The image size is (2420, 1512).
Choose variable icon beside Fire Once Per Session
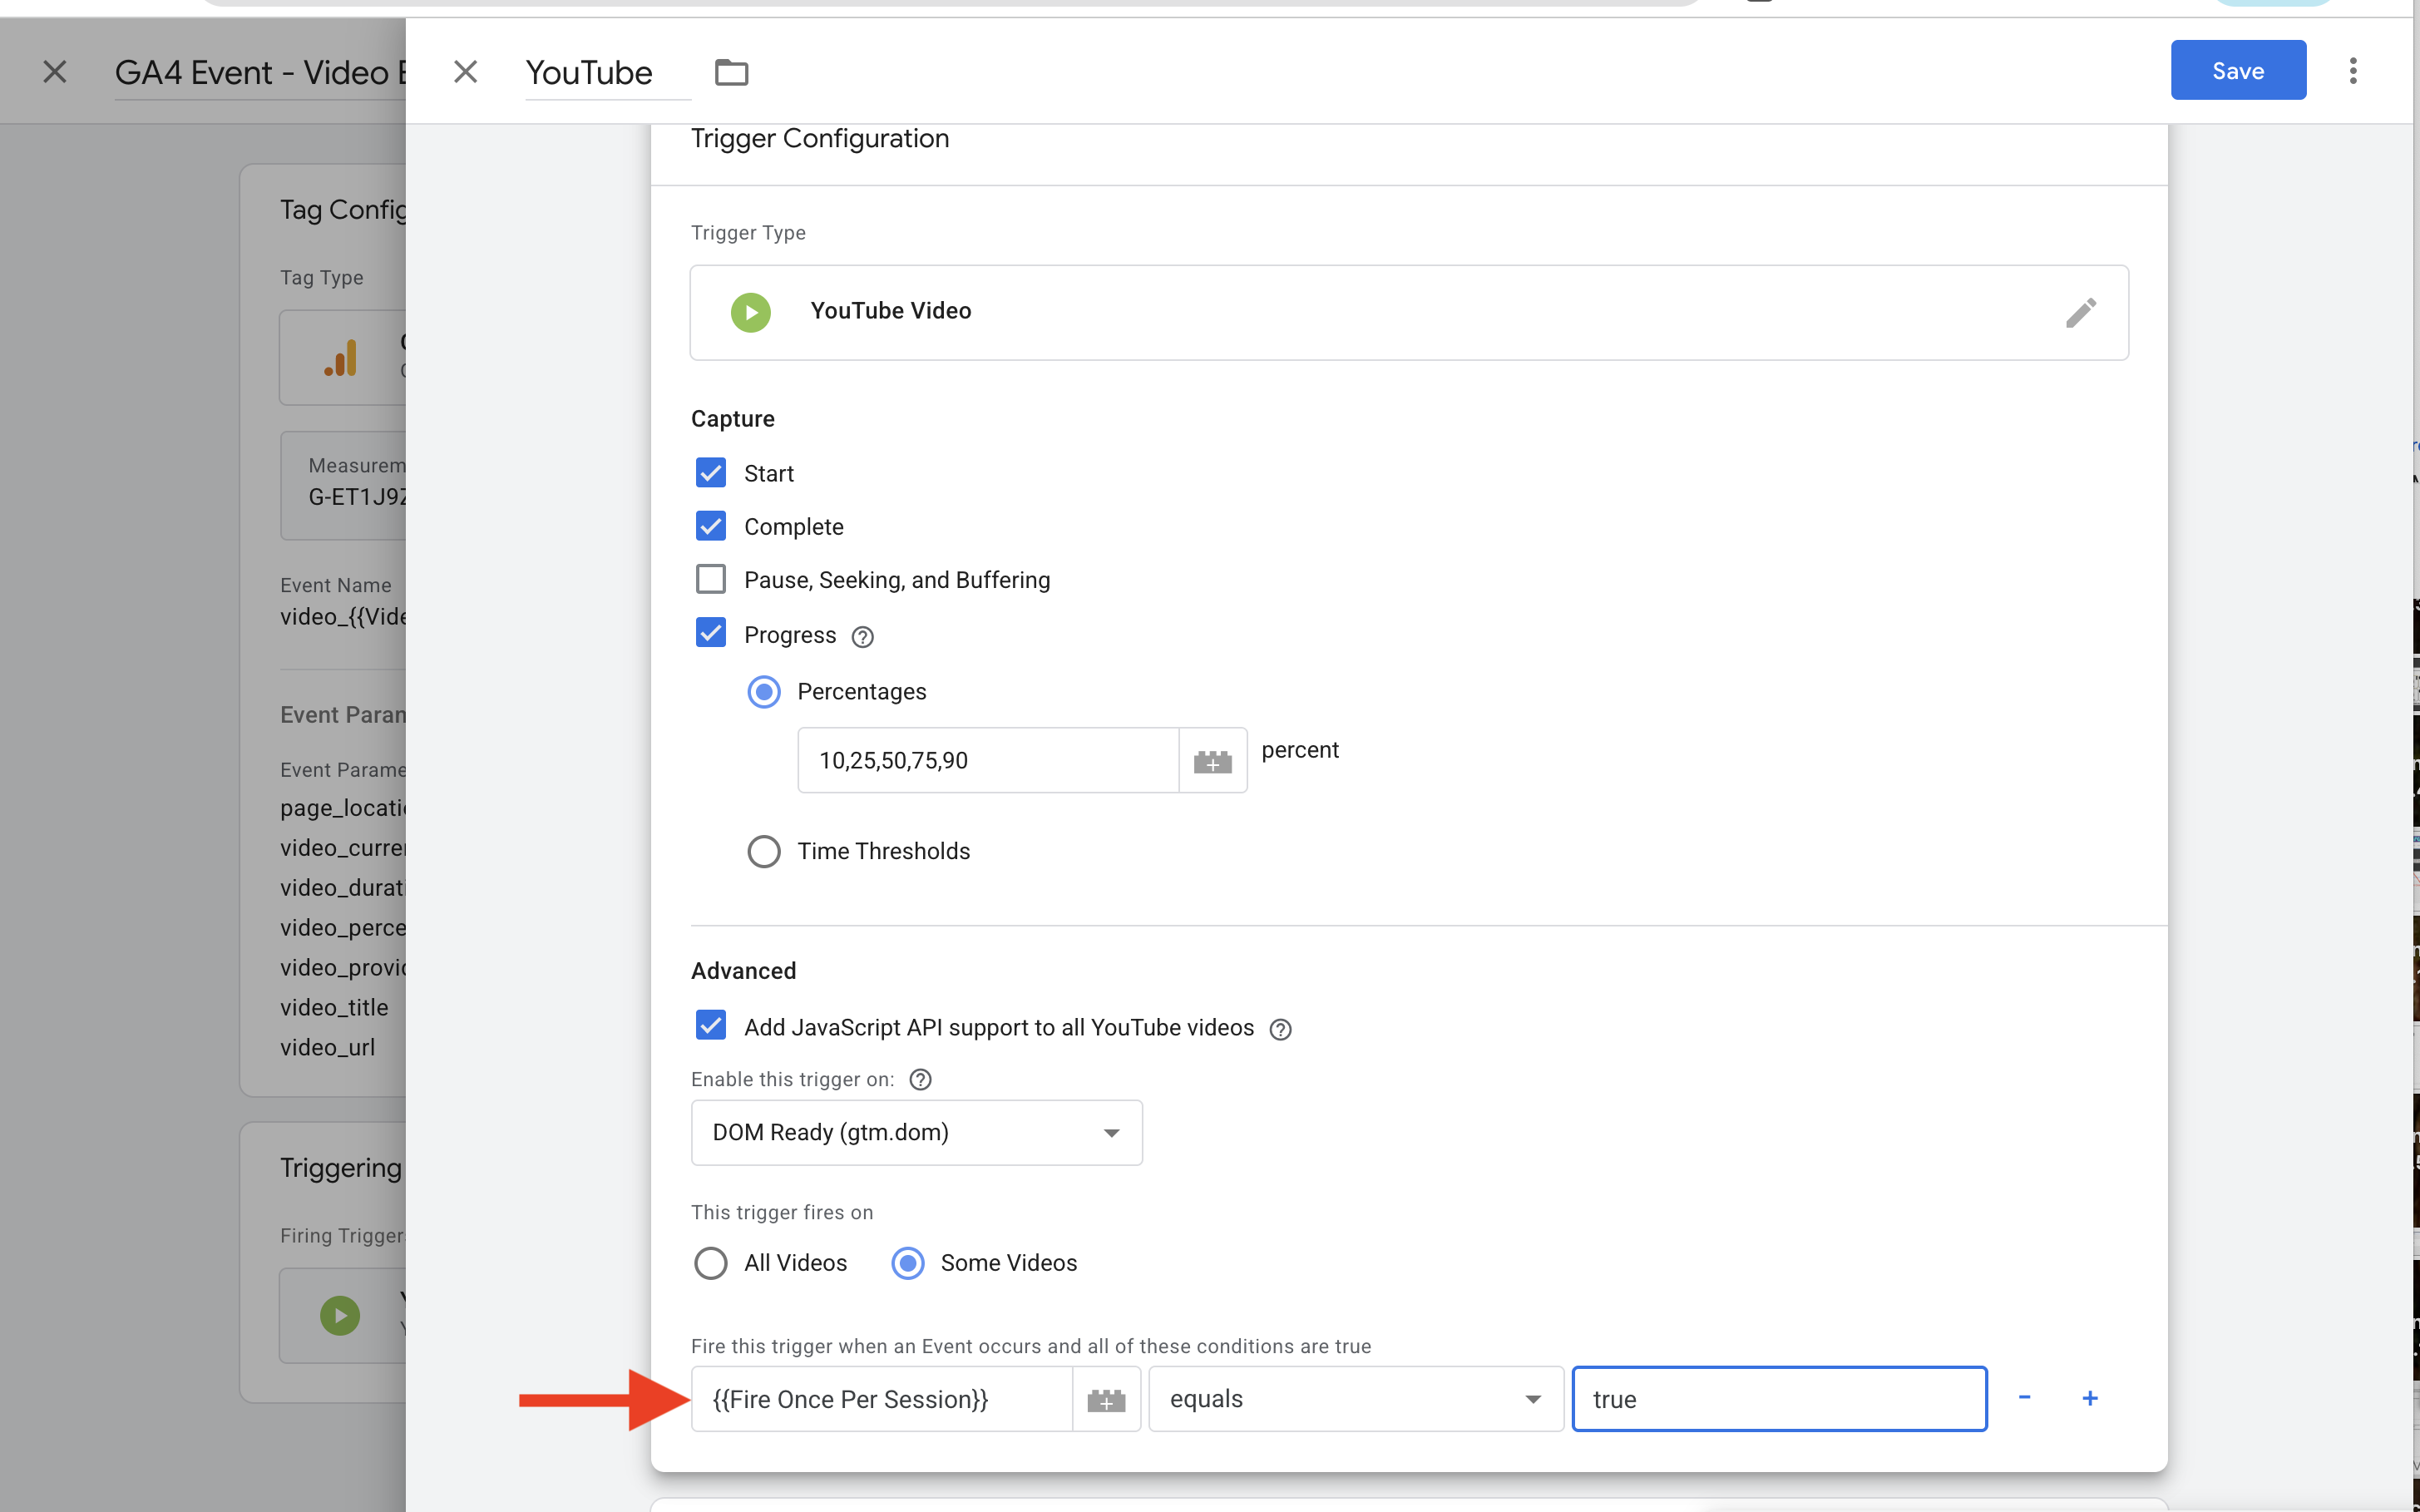[1106, 1400]
